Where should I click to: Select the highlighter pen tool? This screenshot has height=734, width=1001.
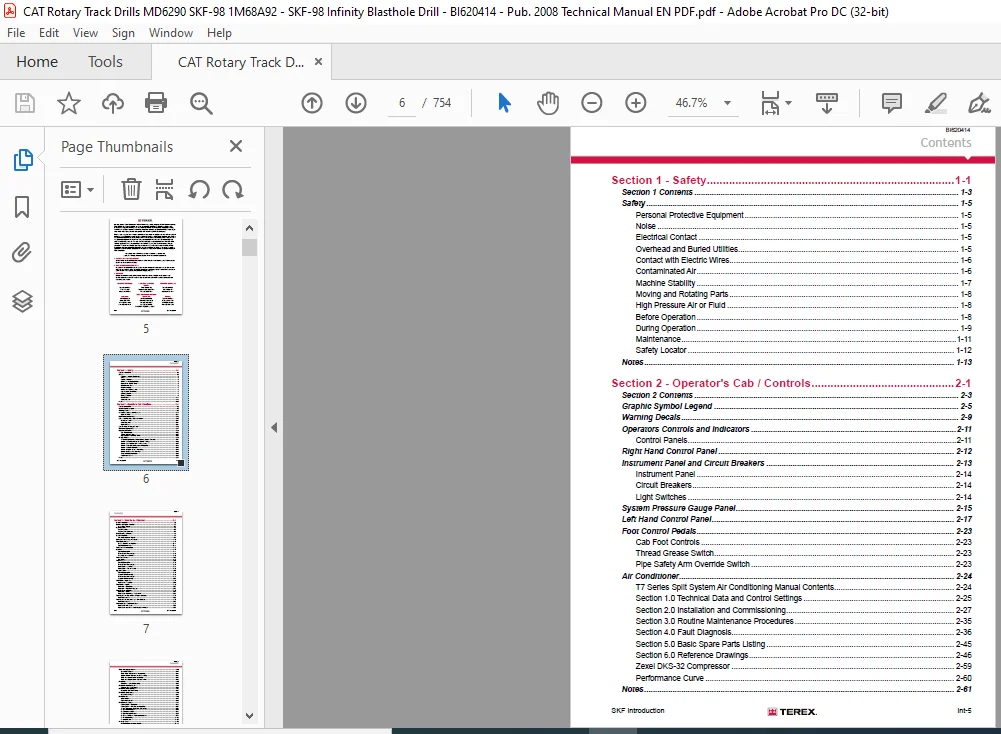[935, 103]
